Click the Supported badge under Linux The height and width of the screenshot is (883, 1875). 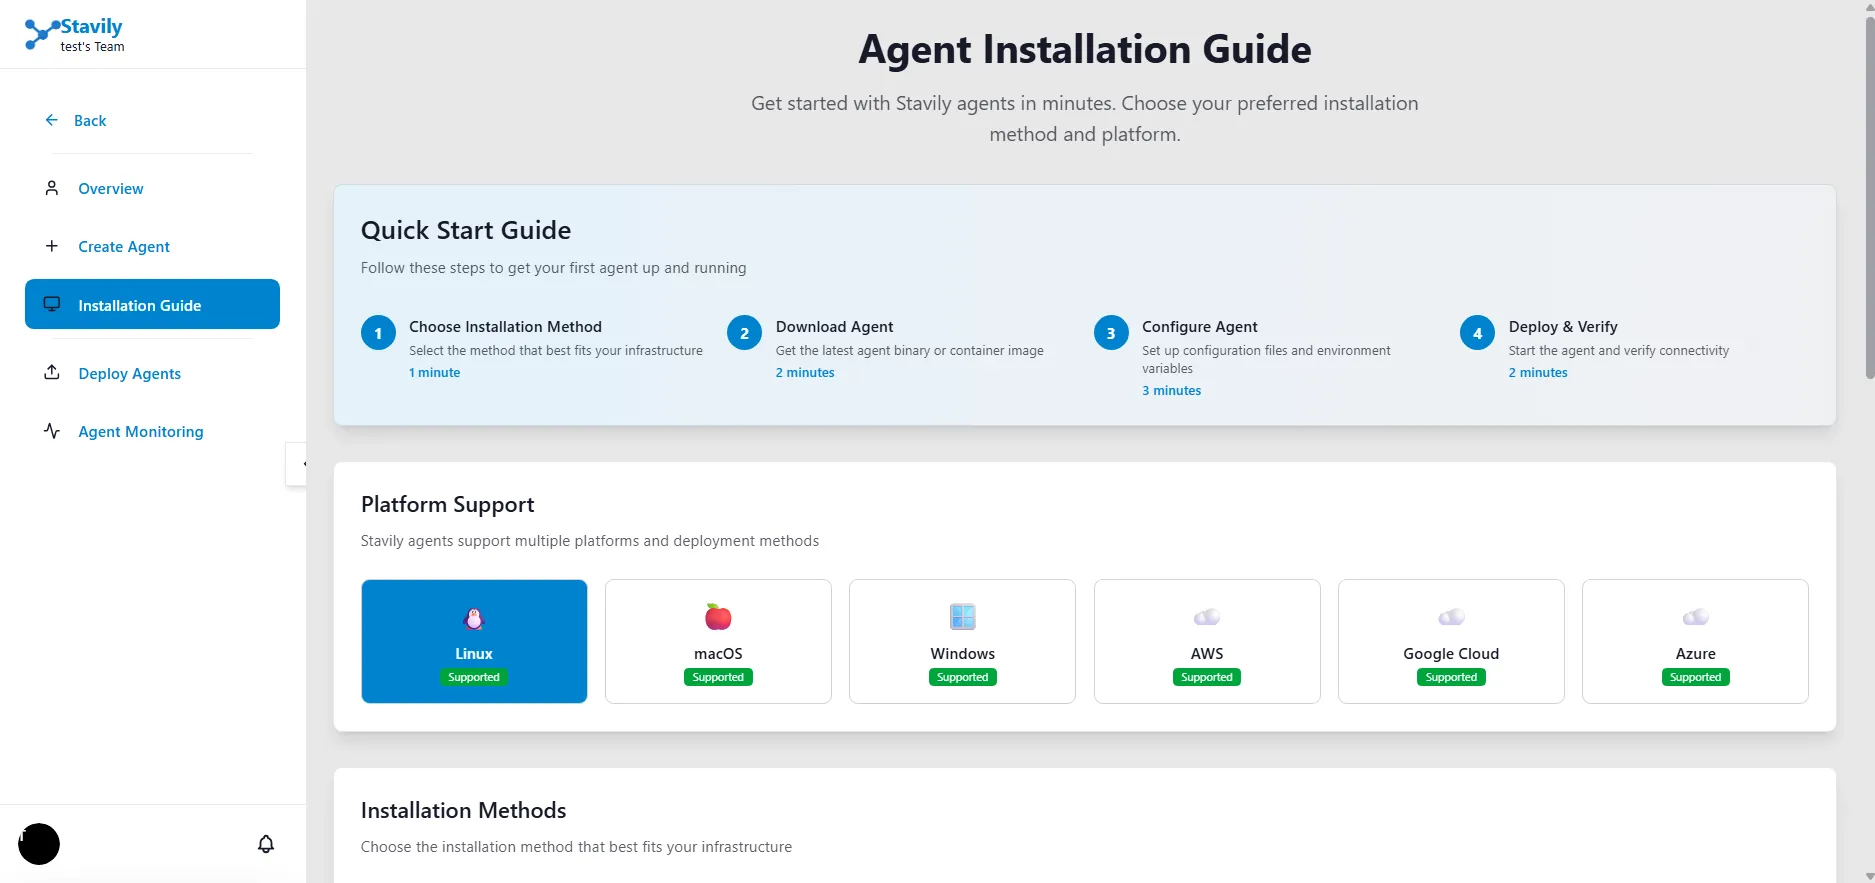click(x=474, y=677)
